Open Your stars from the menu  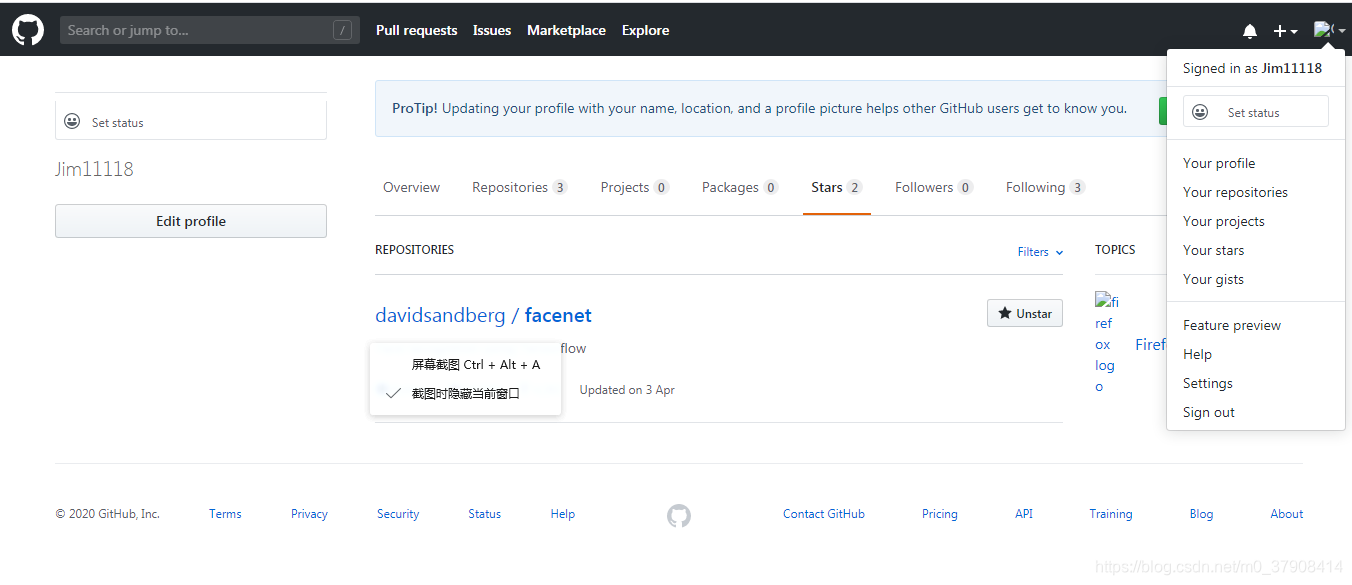click(1214, 250)
